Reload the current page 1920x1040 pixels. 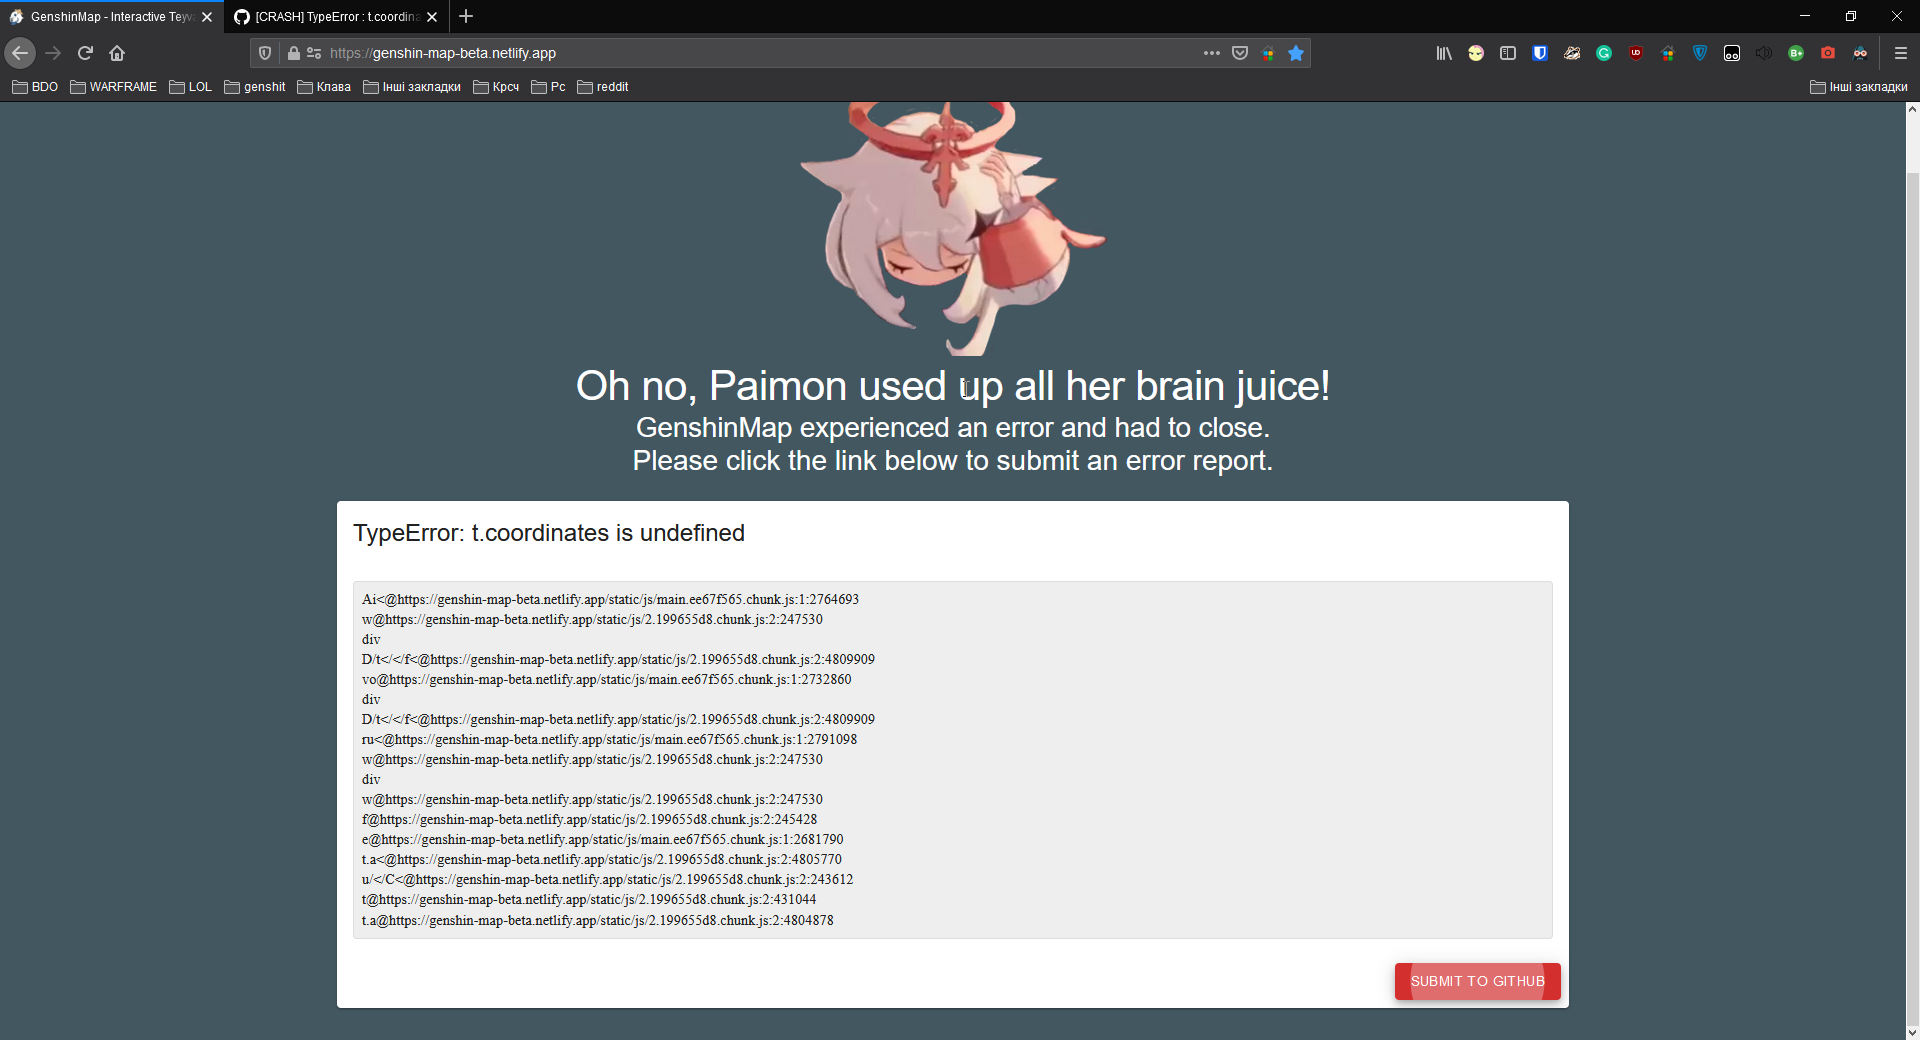pyautogui.click(x=85, y=53)
